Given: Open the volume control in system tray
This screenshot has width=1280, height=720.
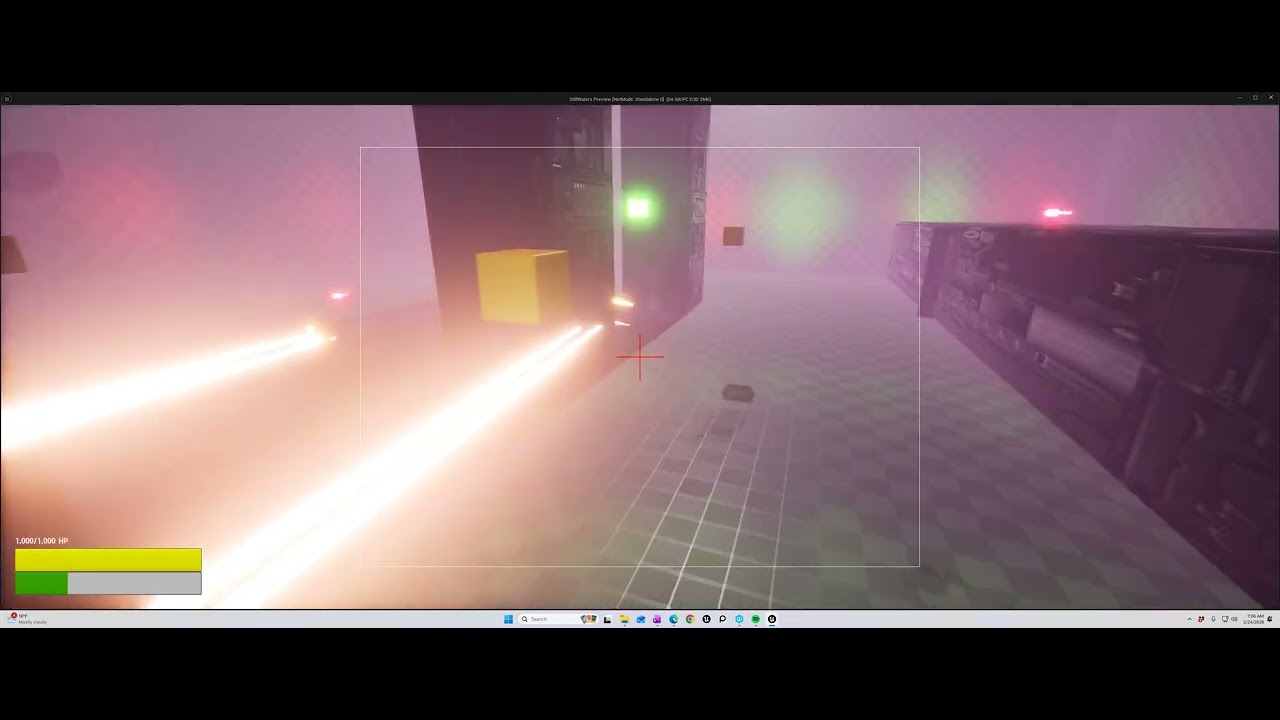Looking at the screenshot, I should pos(1234,619).
